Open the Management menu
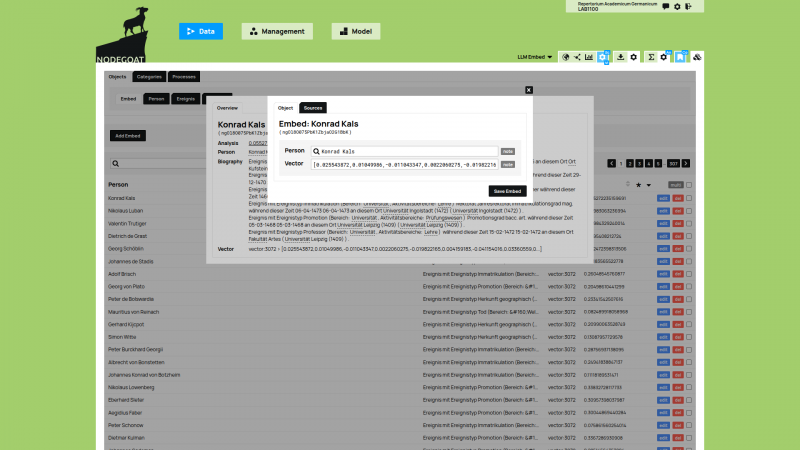Image resolution: width=800 pixels, height=450 pixels. [276, 31]
